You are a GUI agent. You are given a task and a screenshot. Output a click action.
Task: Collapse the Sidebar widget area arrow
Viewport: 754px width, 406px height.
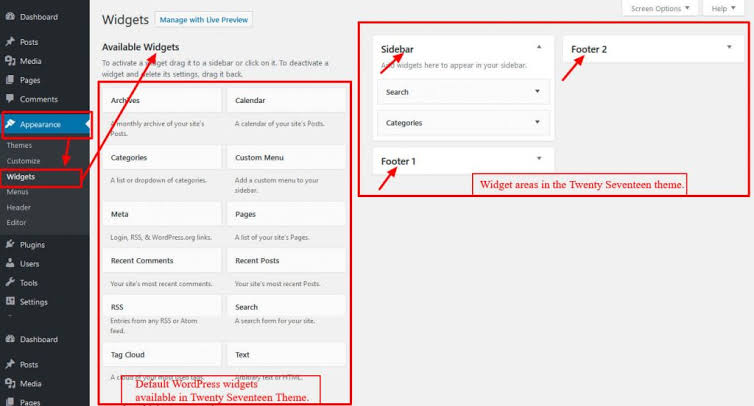click(539, 47)
